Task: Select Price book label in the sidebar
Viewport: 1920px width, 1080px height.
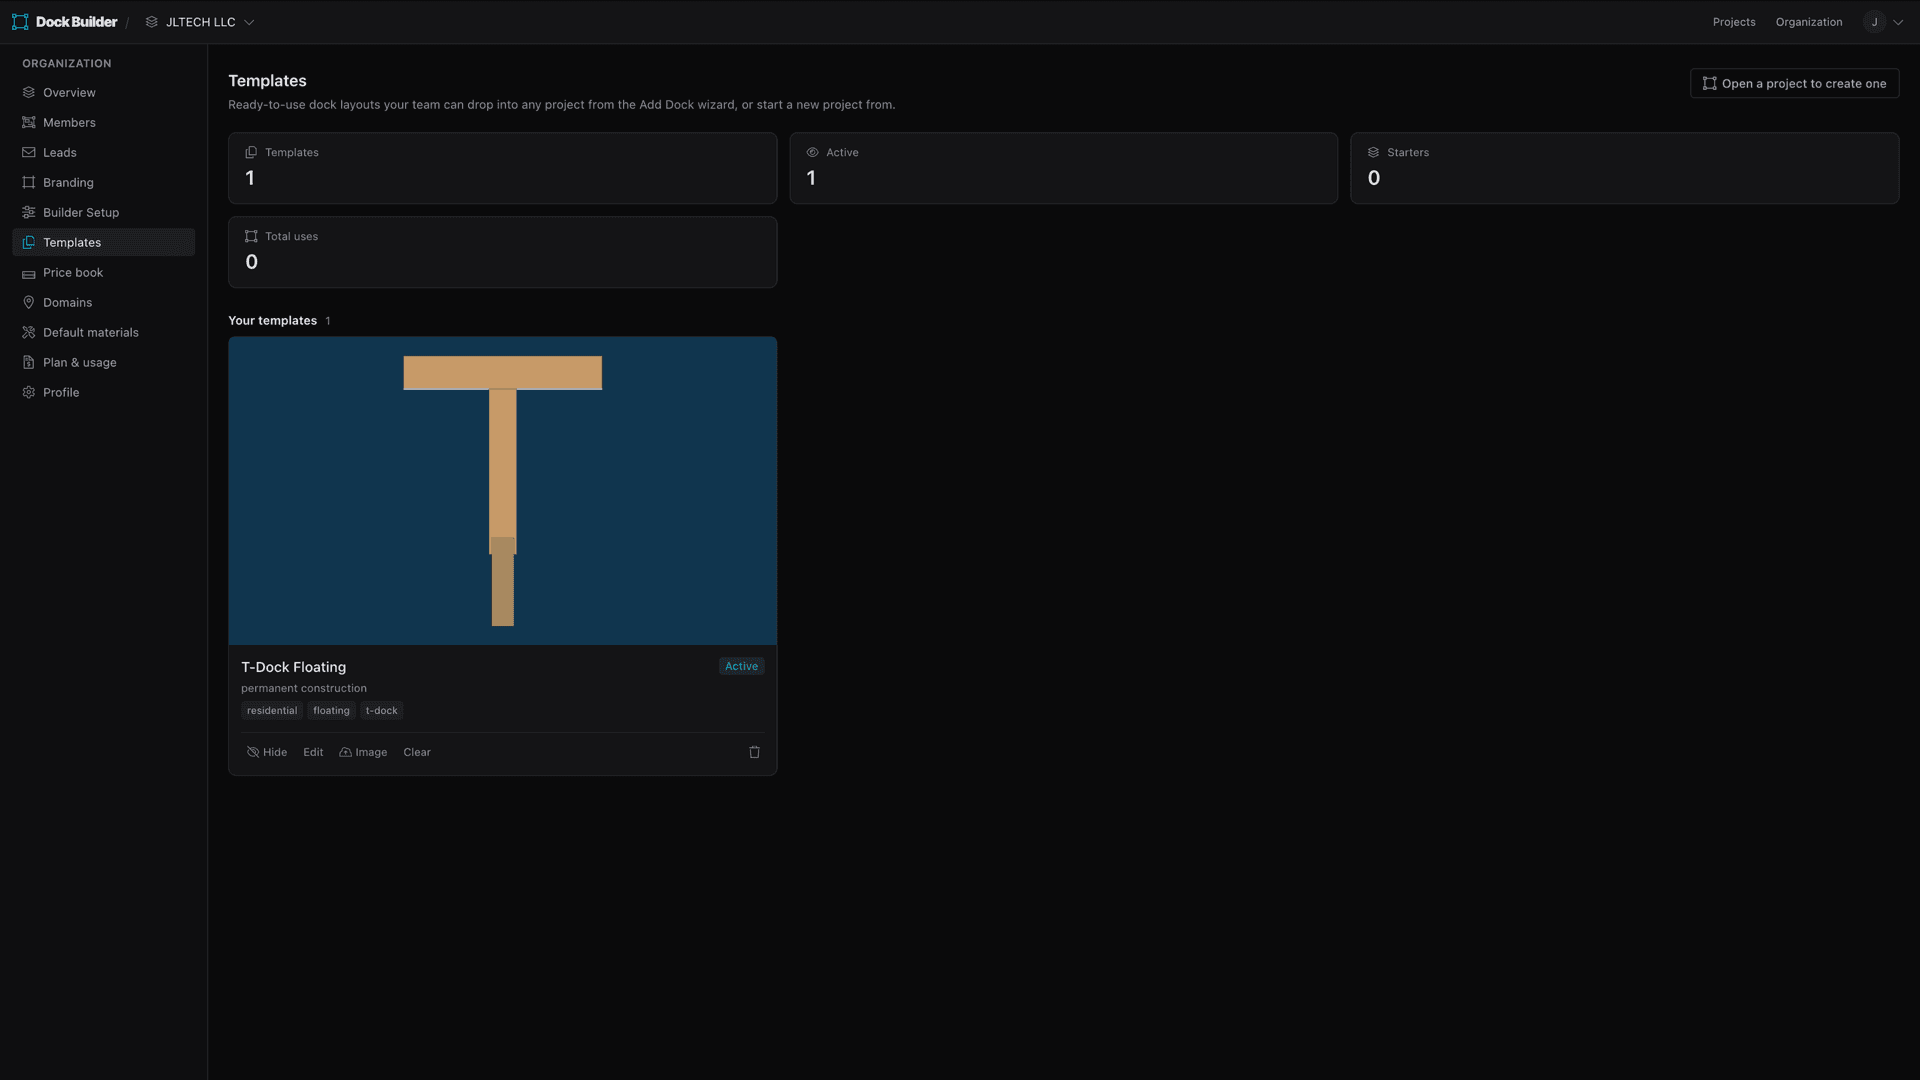Action: click(73, 272)
